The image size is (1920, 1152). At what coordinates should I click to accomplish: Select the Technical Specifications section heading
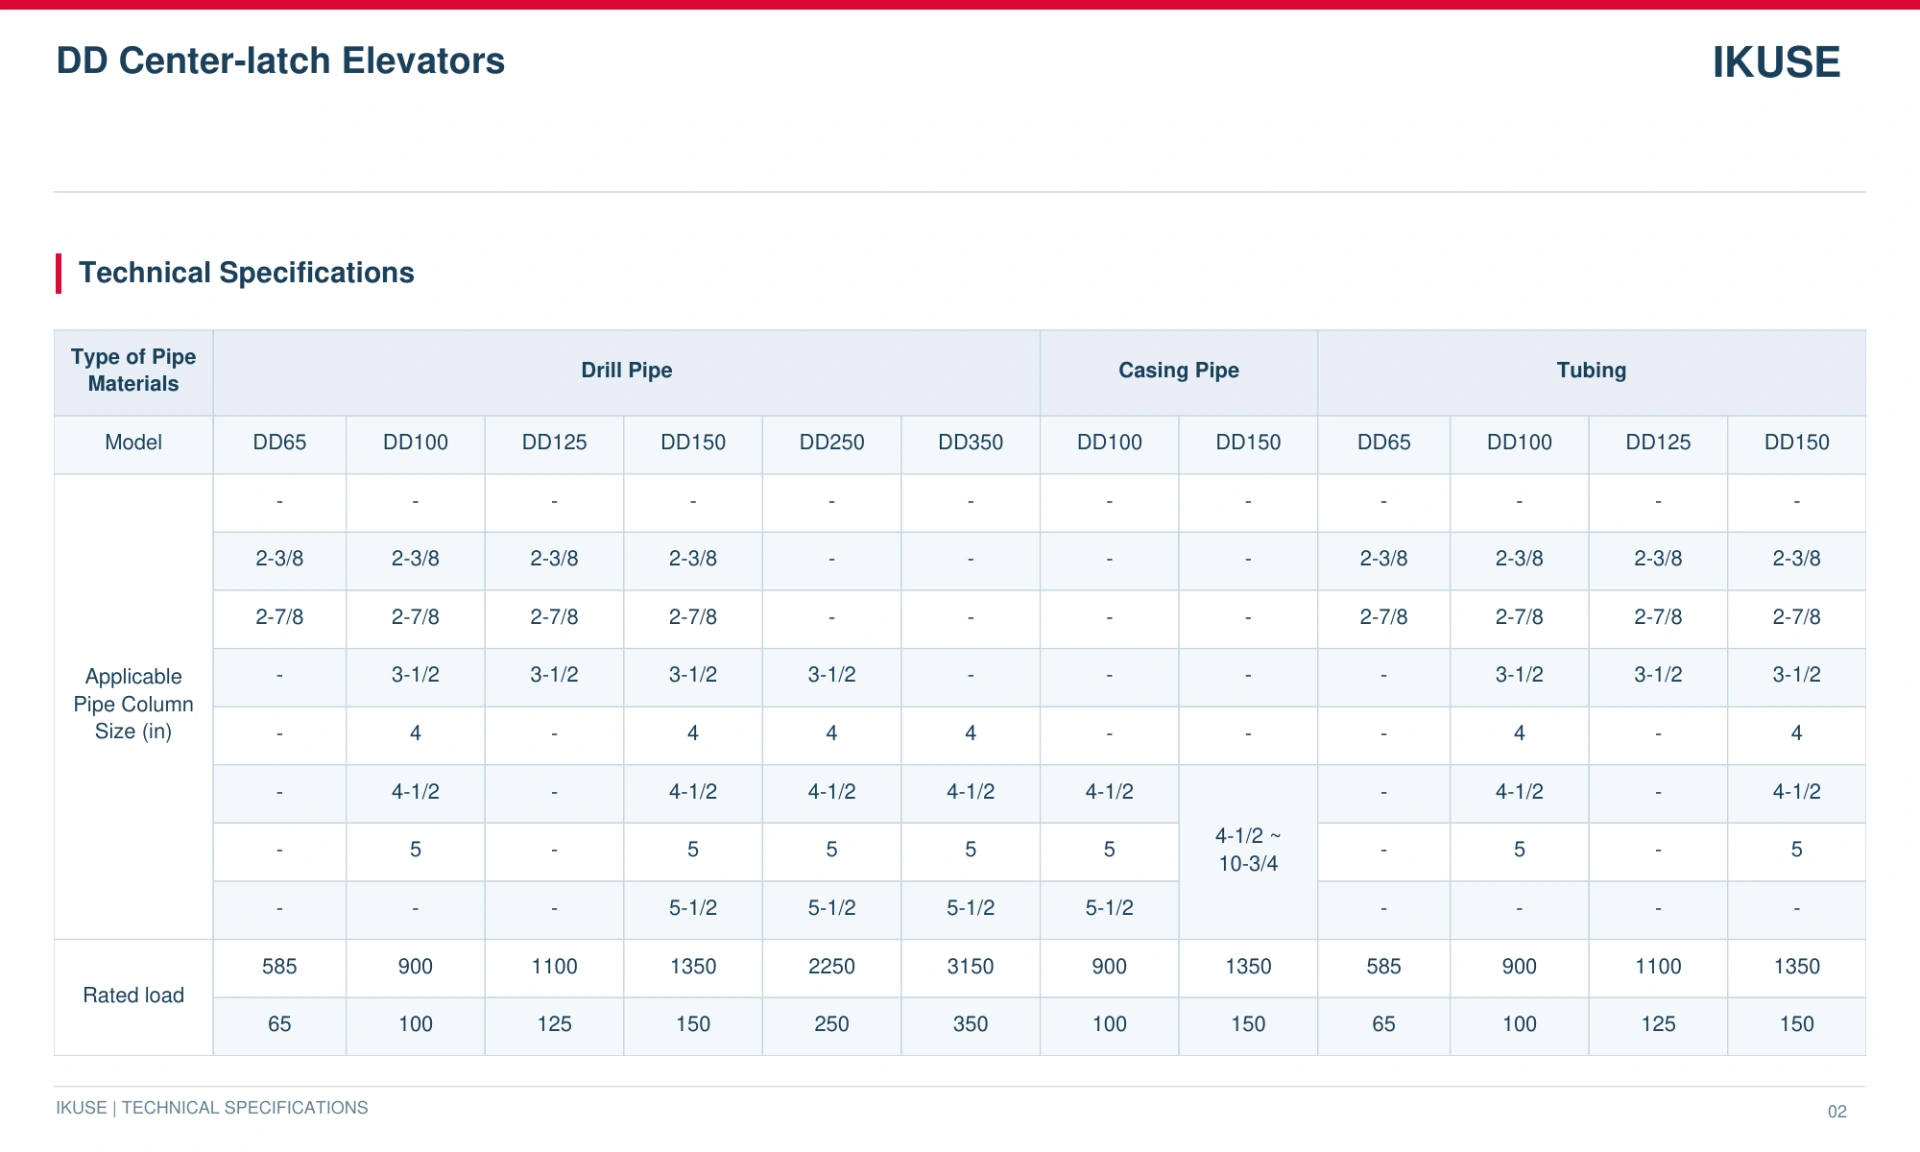coord(246,272)
